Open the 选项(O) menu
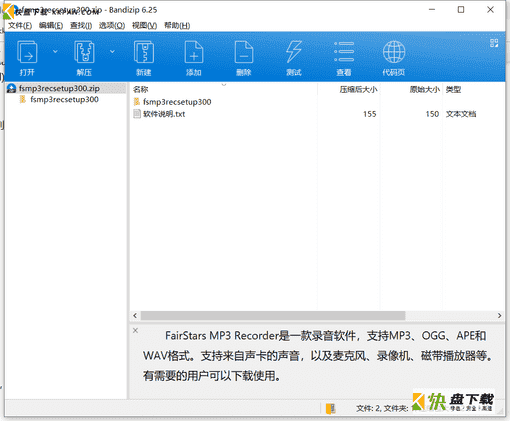510x421 pixels. 112,26
